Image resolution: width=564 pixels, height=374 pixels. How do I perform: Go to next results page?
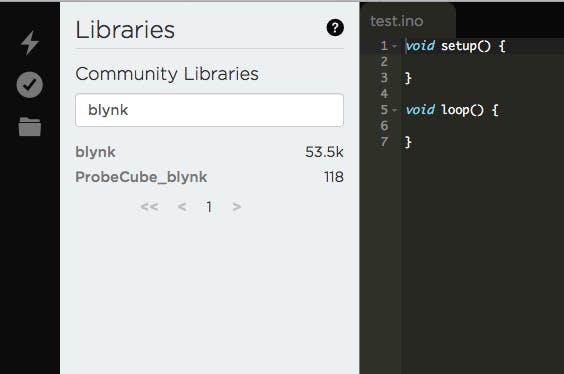[x=236, y=207]
